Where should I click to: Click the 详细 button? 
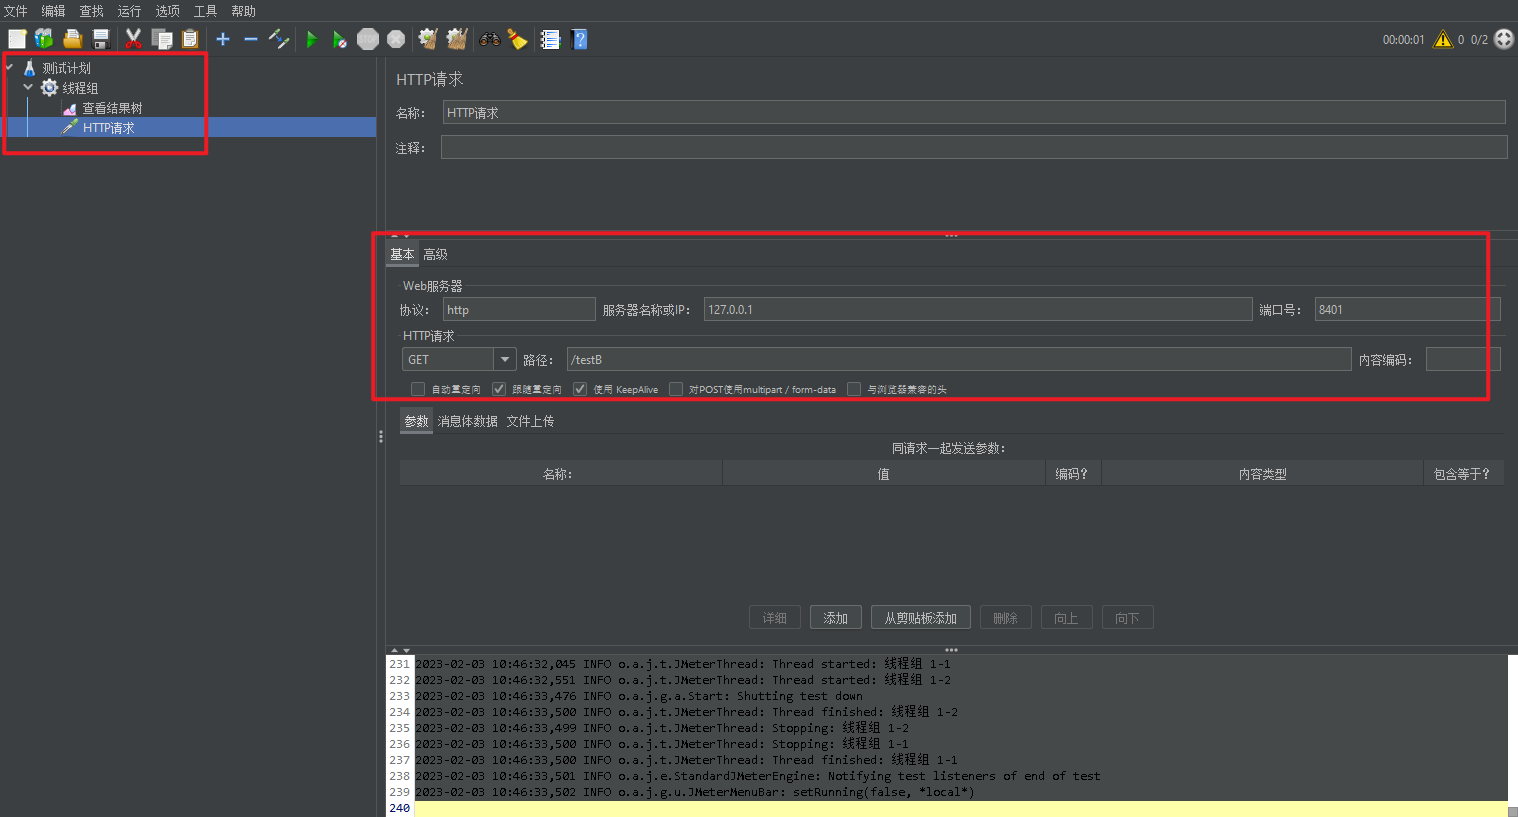(774, 618)
